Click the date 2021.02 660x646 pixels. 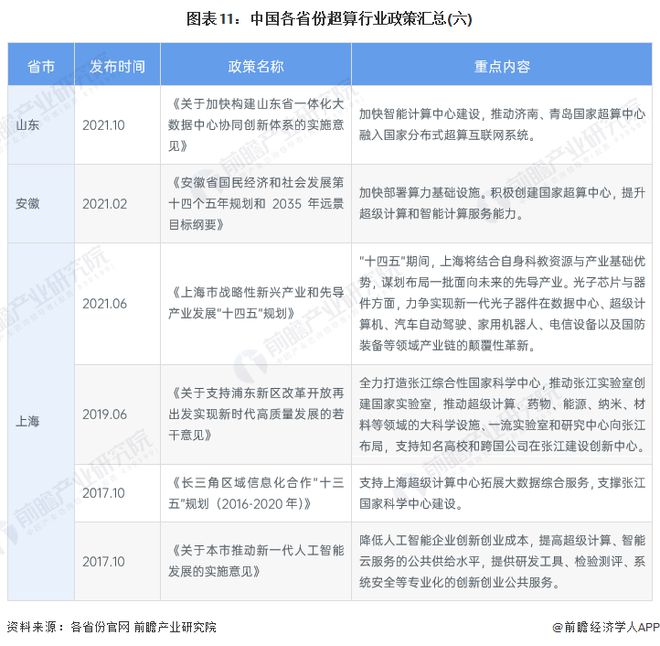(x=104, y=204)
